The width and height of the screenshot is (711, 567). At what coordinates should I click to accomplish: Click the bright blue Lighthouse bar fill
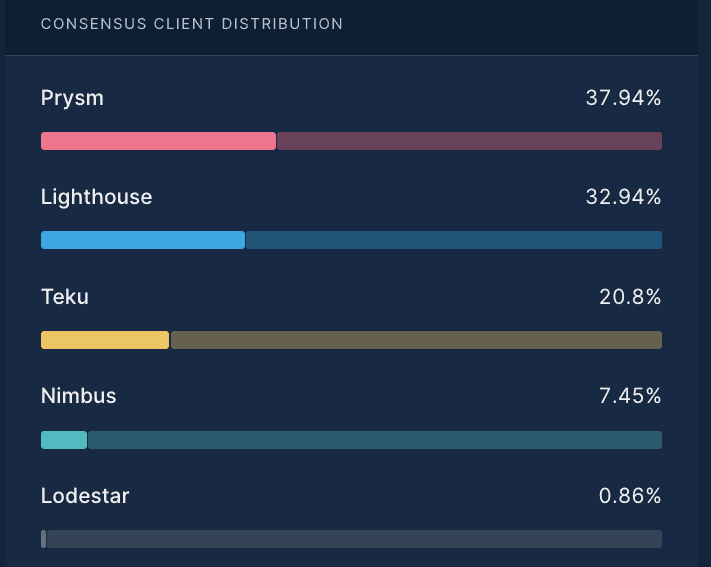pyautogui.click(x=142, y=240)
